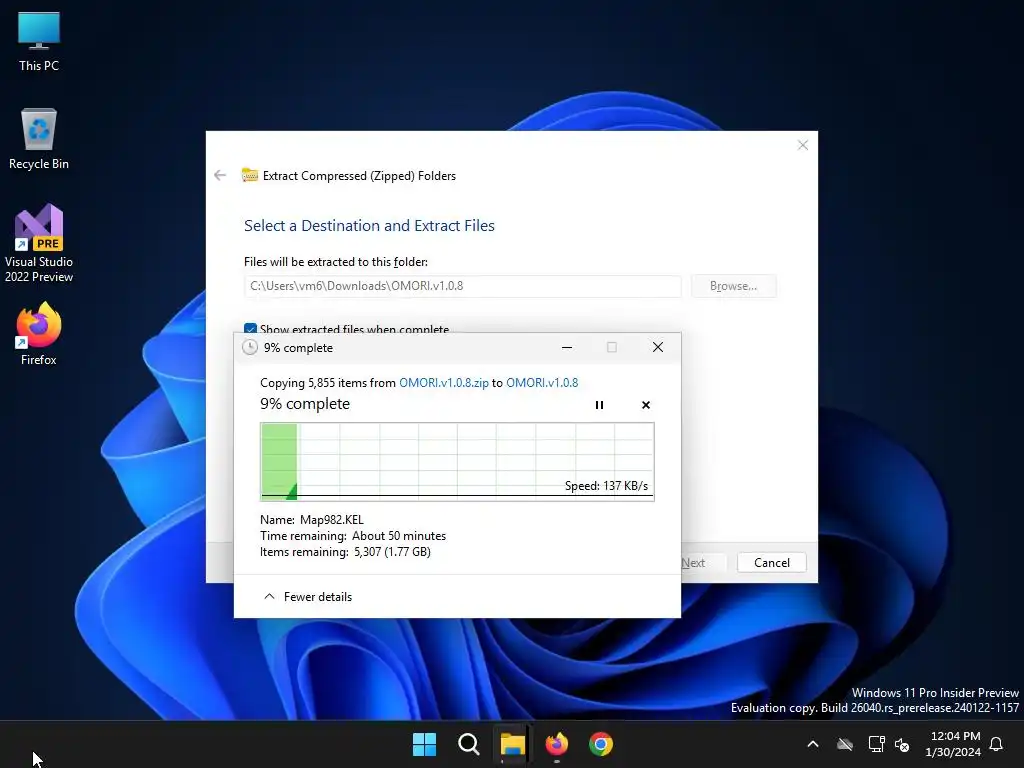Select the Firefox desktop shortcut
This screenshot has height=768, width=1024.
click(x=39, y=334)
